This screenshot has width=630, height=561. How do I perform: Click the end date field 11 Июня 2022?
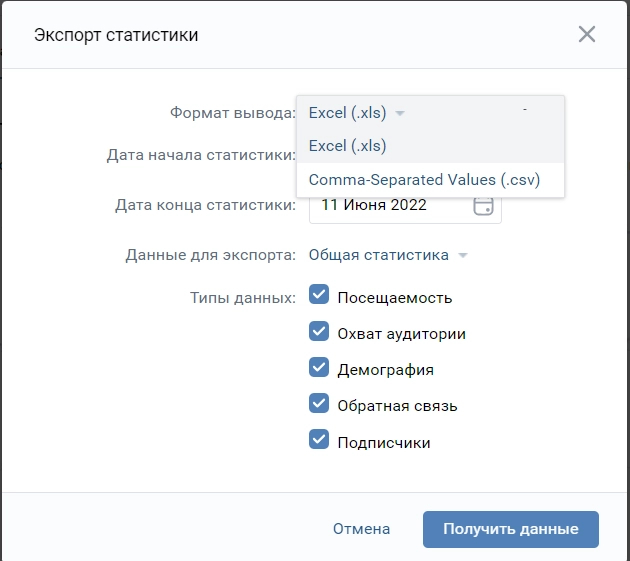coord(390,205)
